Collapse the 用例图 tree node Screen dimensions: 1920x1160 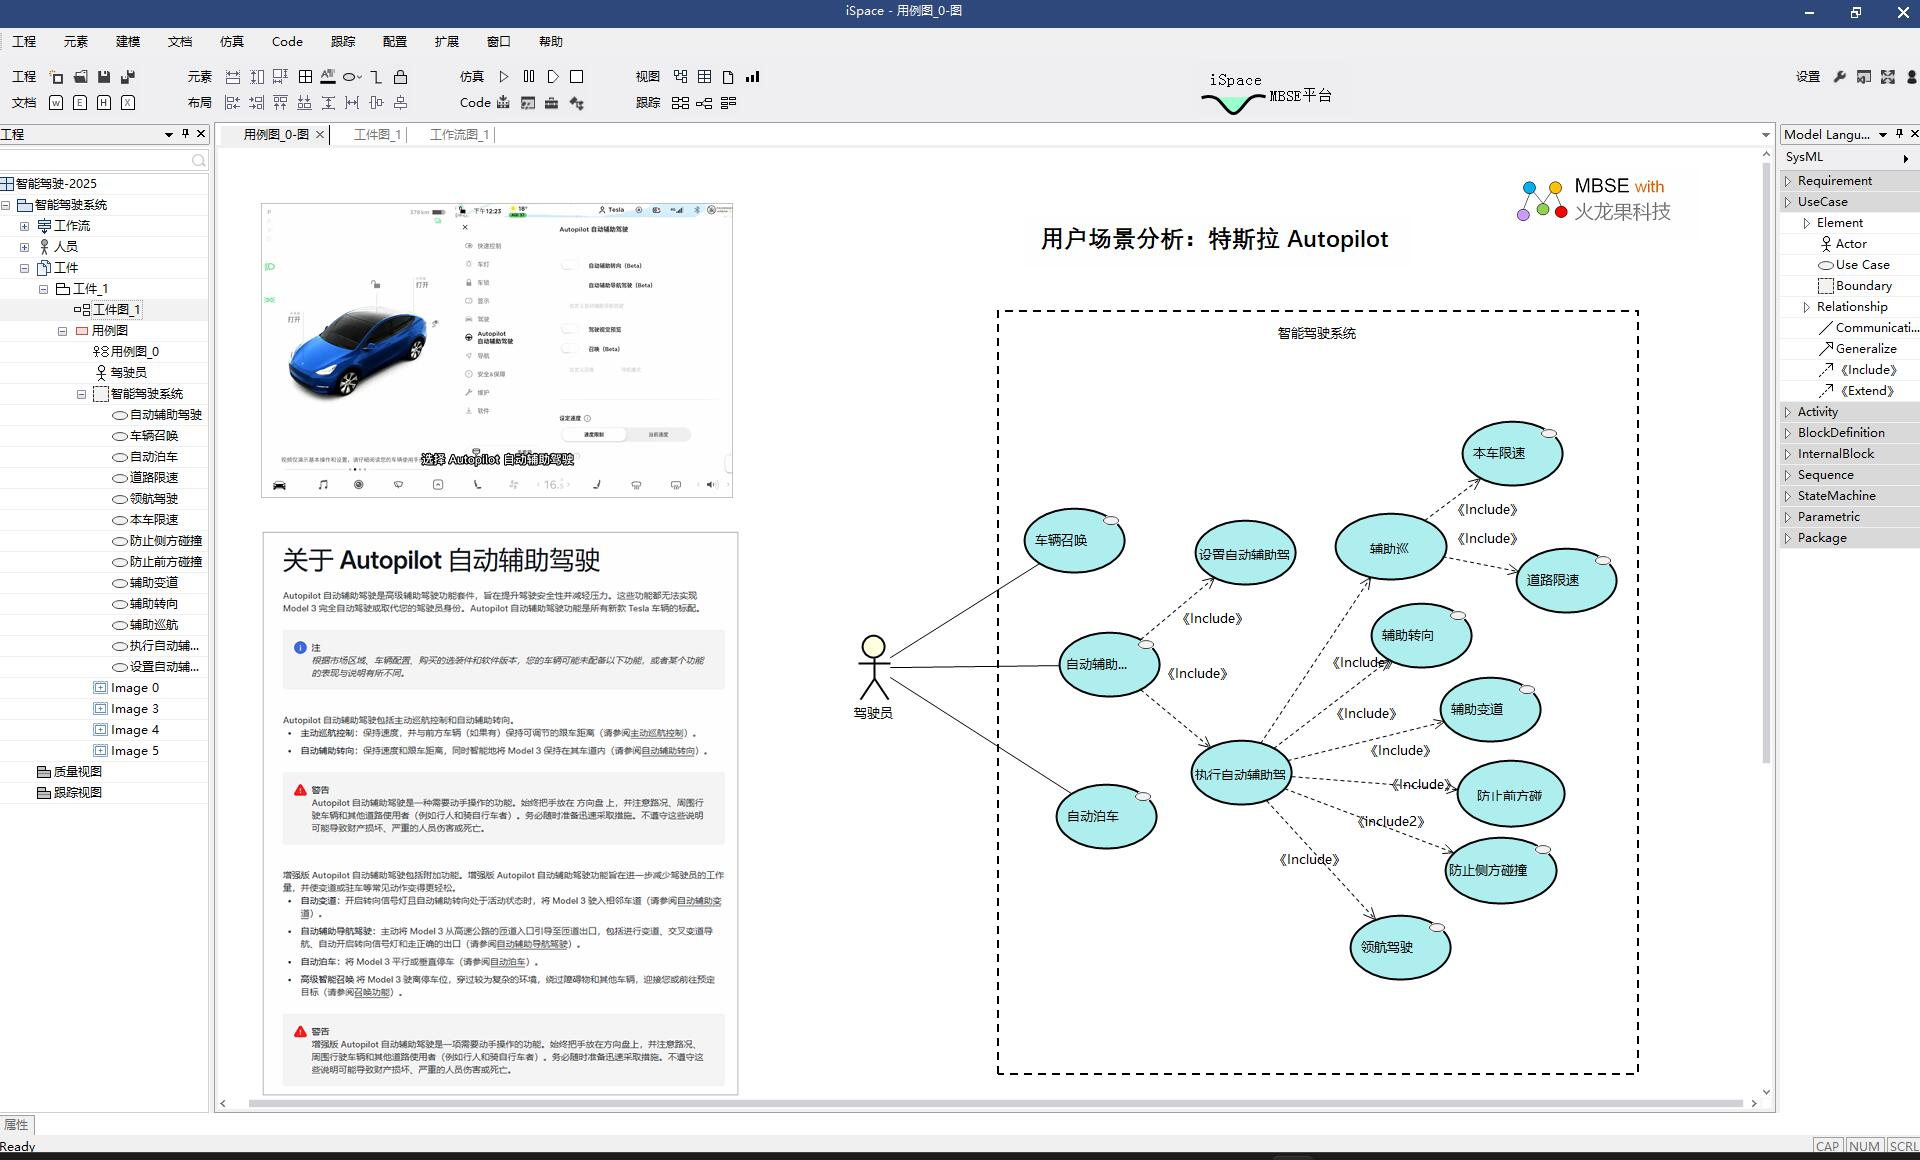pyautogui.click(x=63, y=331)
